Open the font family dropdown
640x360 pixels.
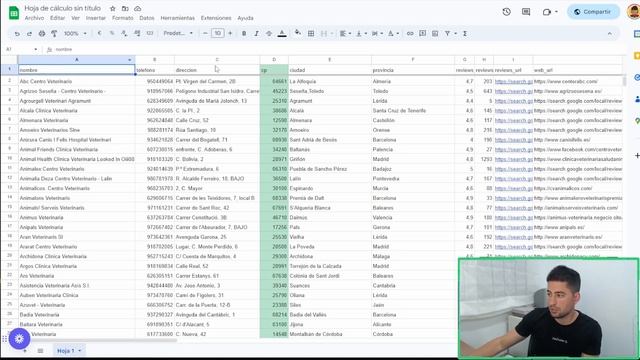coord(178,33)
